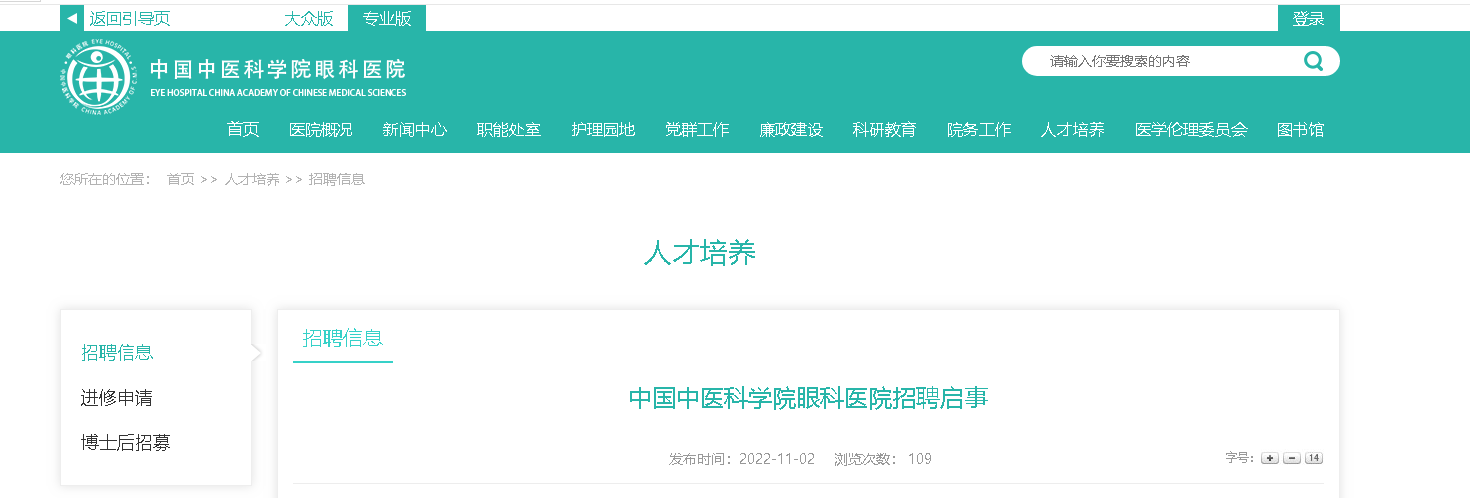The image size is (1470, 498).
Task: Open 党群工作 menu item
Action: pos(697,130)
